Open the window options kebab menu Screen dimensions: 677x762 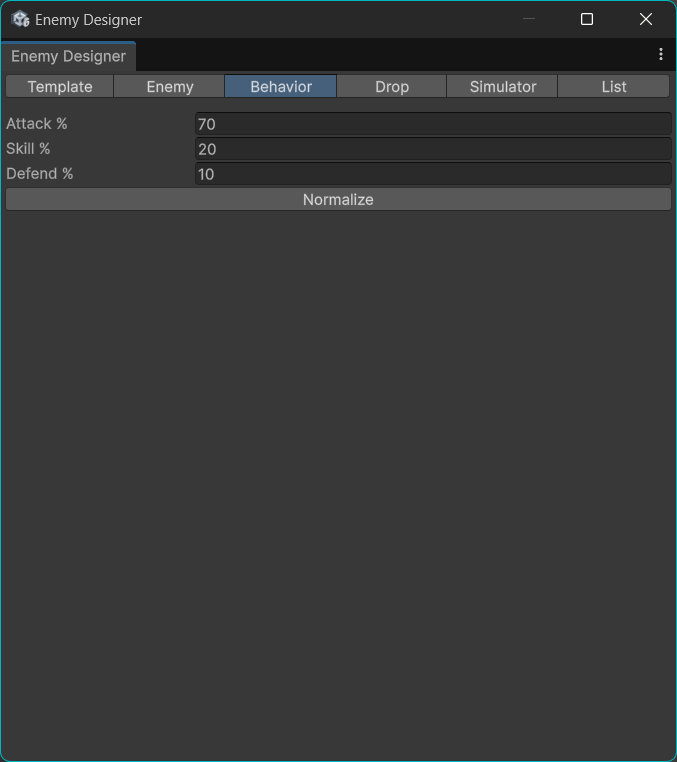[x=660, y=54]
